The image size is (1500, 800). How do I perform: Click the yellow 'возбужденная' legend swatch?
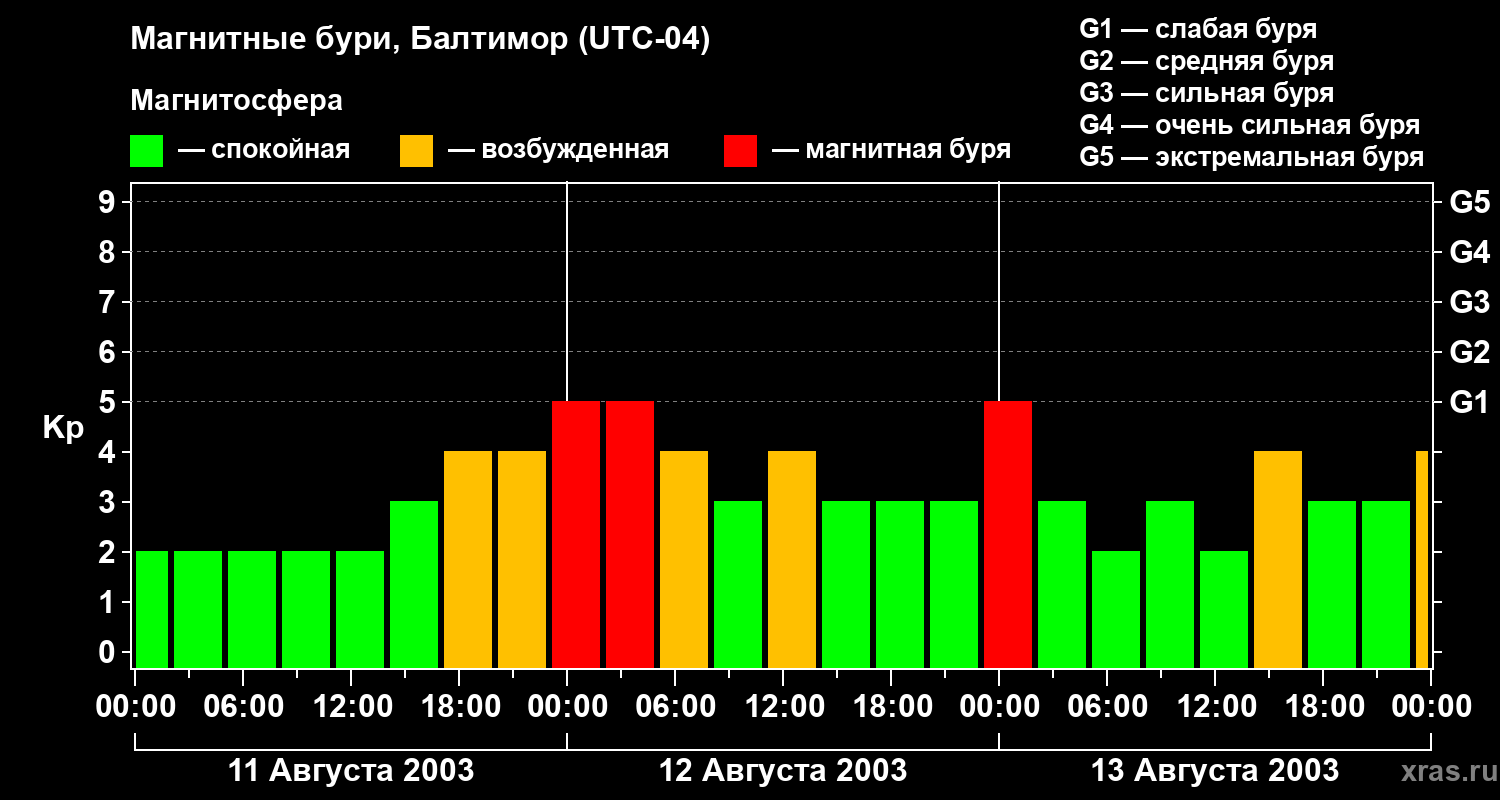coord(416,151)
